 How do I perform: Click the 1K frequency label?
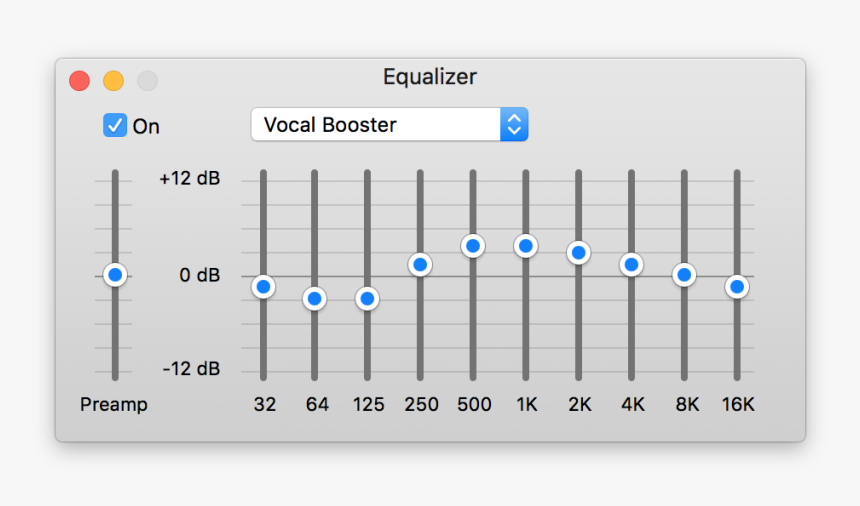click(x=527, y=405)
